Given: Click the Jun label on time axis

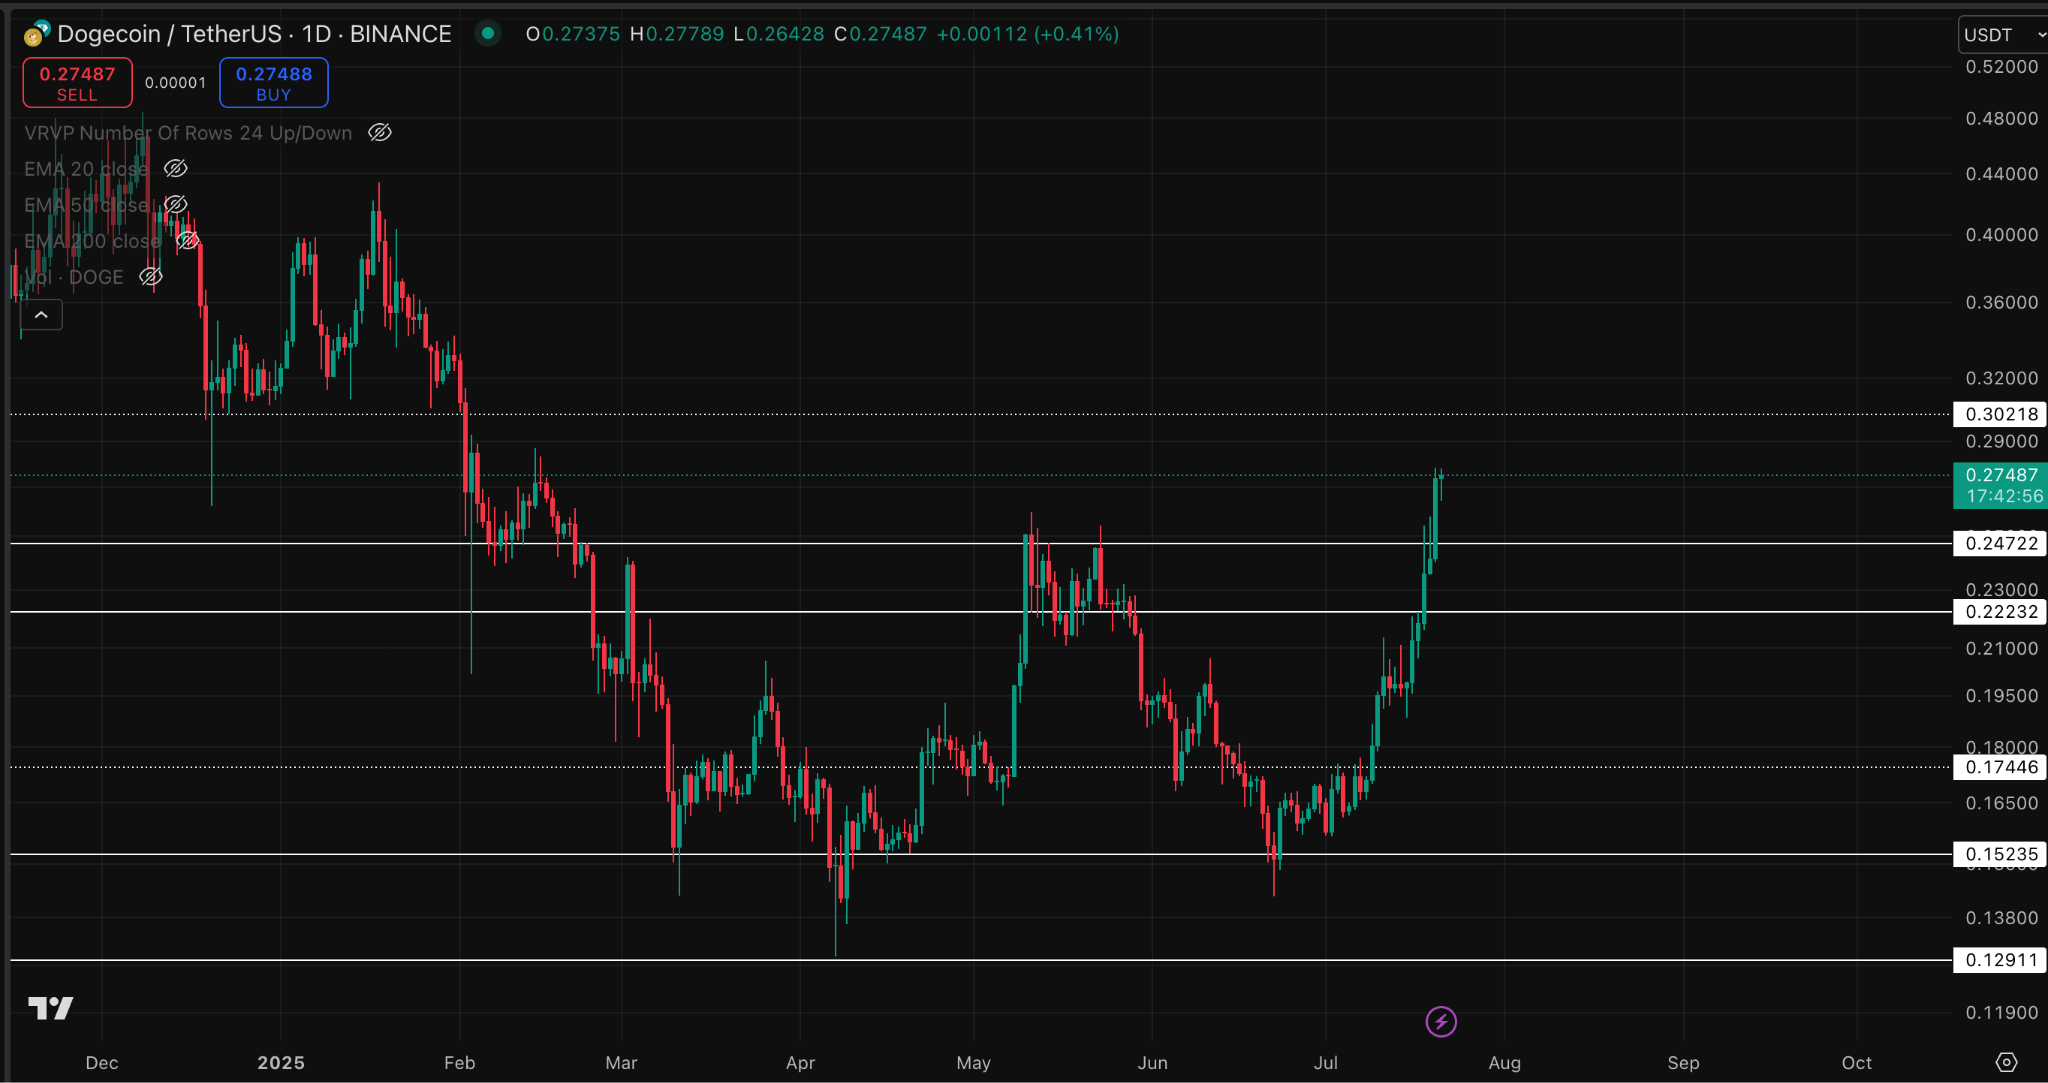Looking at the screenshot, I should pyautogui.click(x=1152, y=1063).
